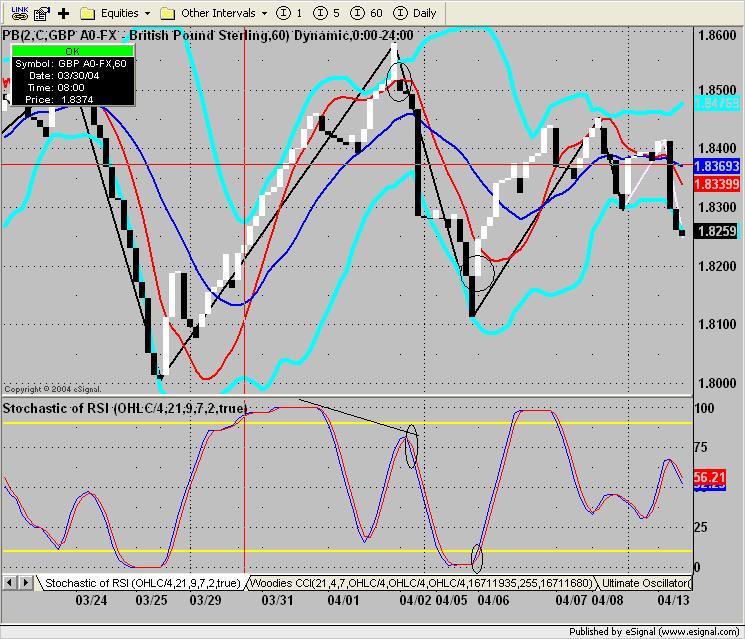
Task: Click Published by eSignal status text
Action: tap(654, 631)
